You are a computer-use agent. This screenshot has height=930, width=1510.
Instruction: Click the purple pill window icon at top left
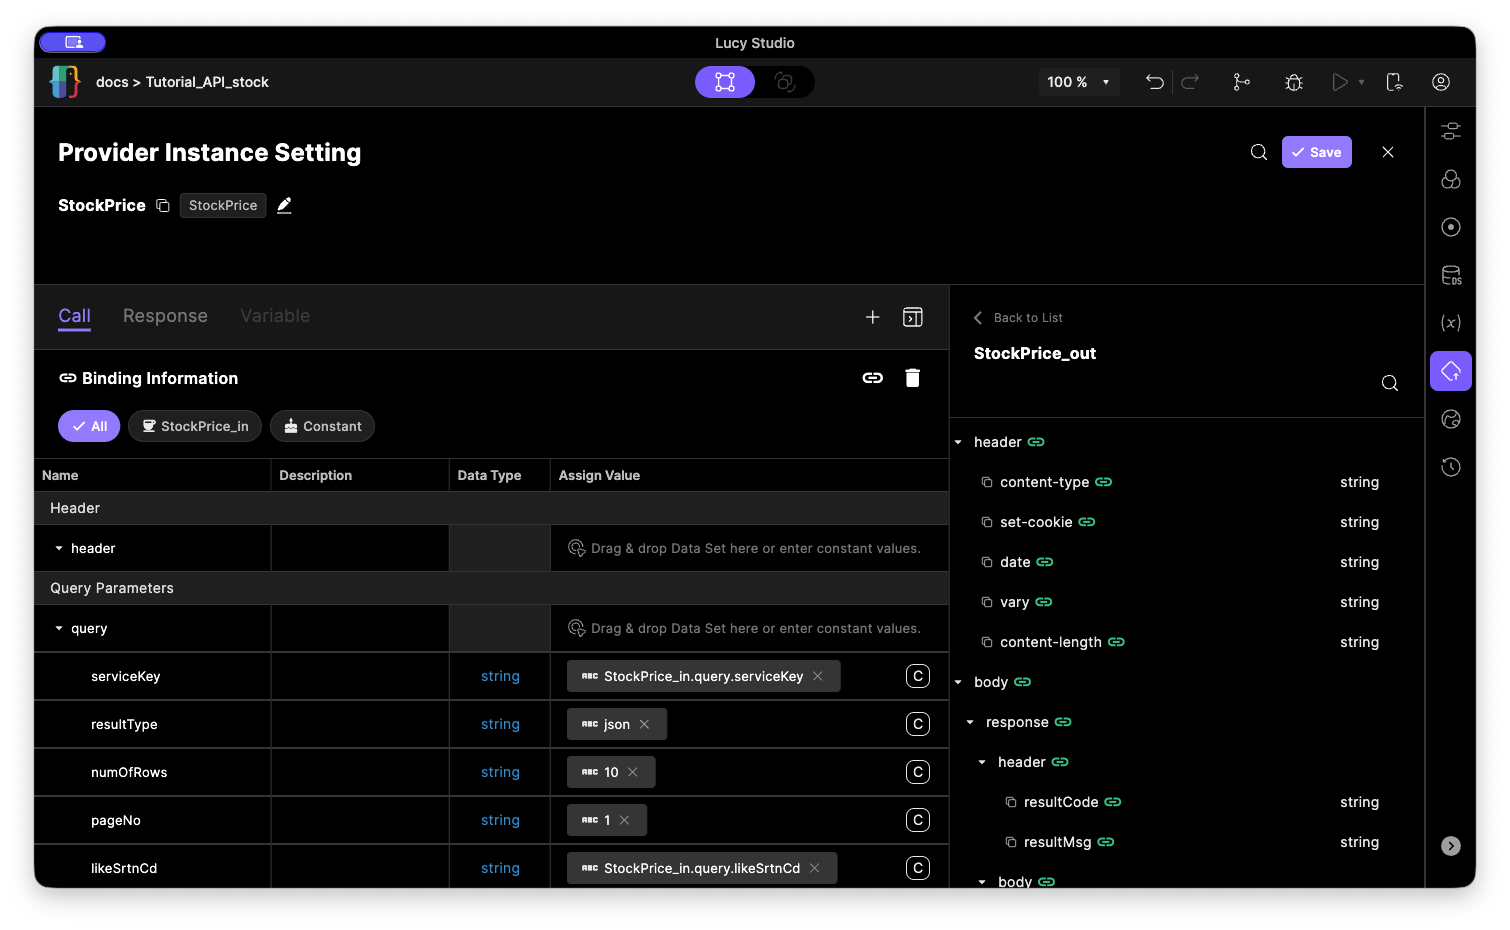(x=73, y=42)
